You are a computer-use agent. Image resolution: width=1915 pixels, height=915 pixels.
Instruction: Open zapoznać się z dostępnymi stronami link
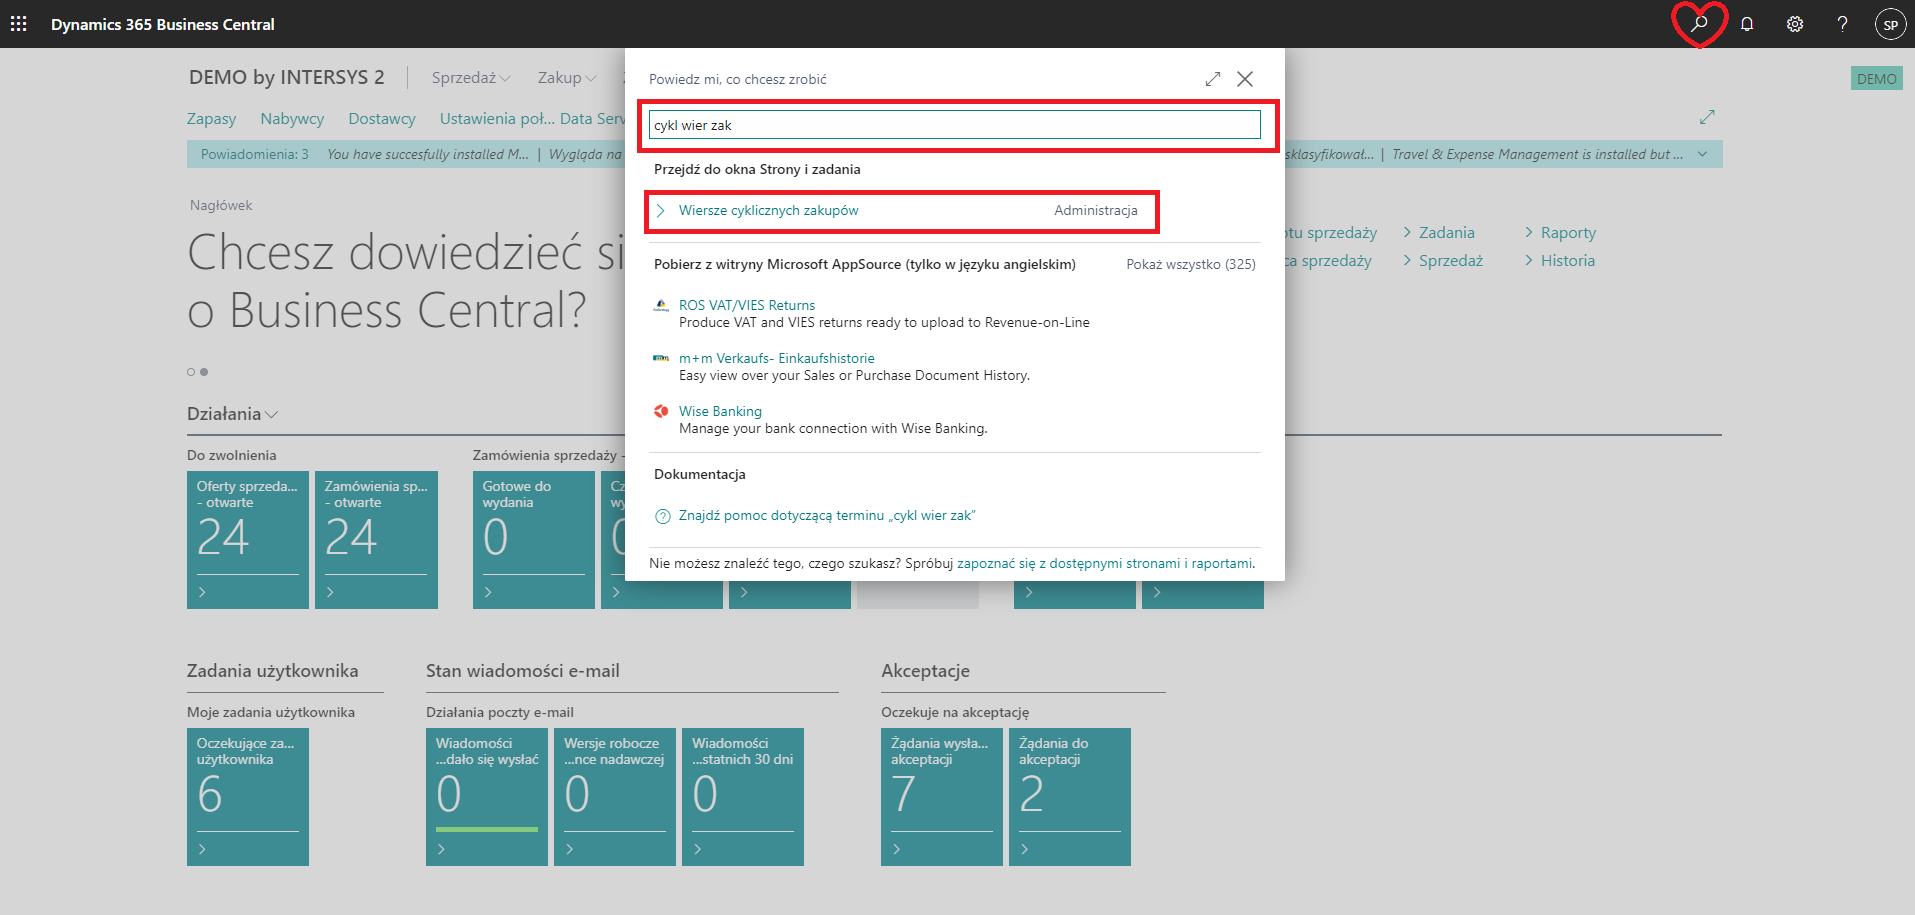point(1105,563)
